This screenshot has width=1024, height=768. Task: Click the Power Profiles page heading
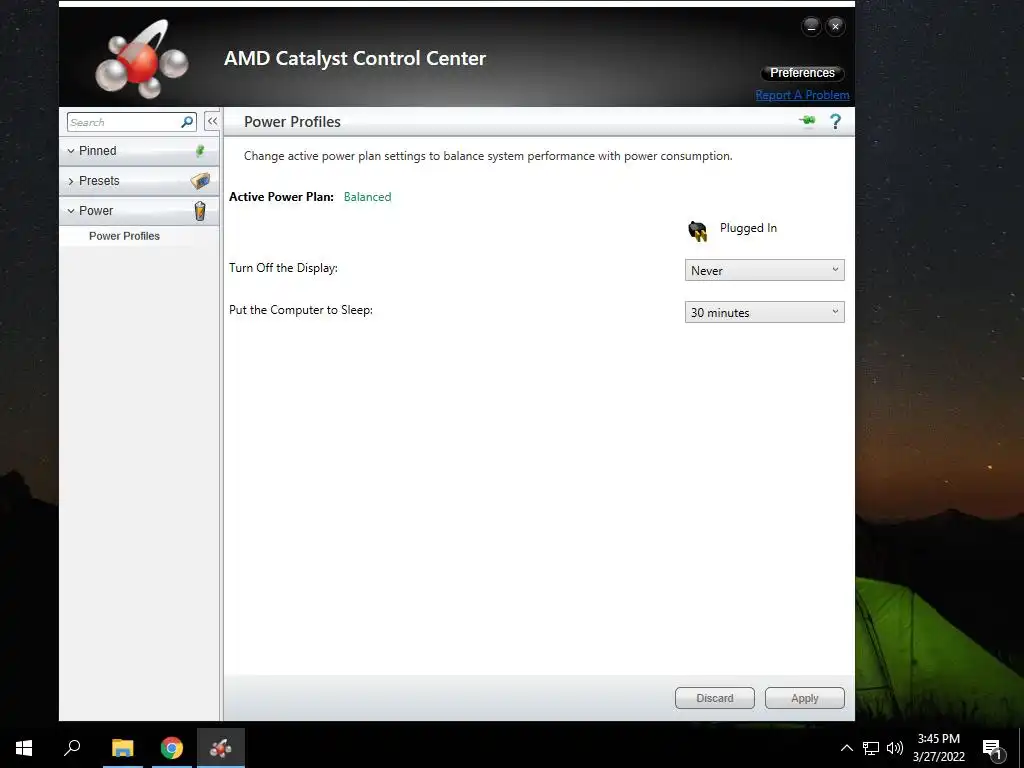(292, 121)
